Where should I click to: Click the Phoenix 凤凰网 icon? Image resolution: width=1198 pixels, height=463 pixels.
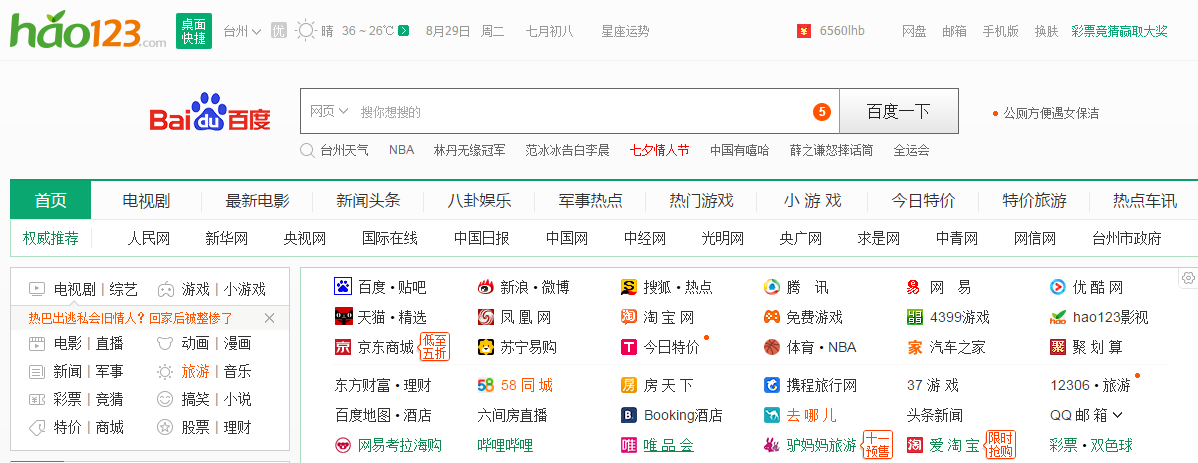tap(486, 317)
